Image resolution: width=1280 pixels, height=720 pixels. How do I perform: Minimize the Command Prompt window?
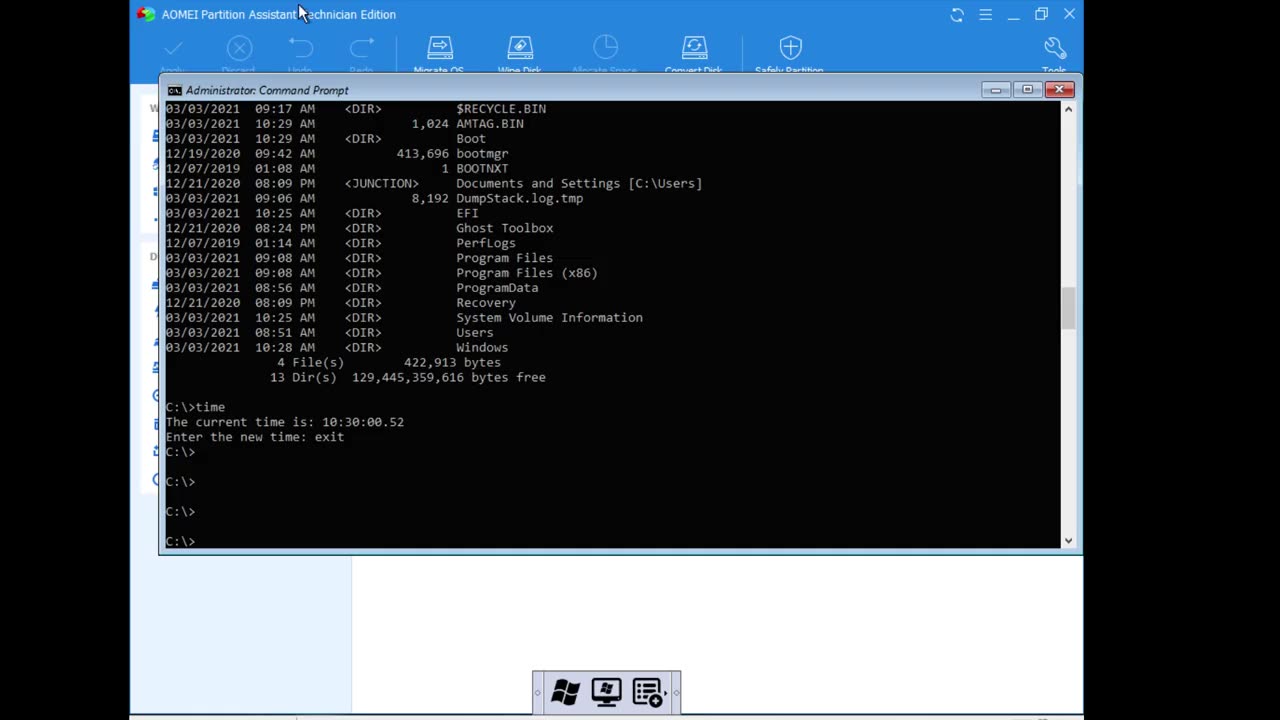[995, 90]
